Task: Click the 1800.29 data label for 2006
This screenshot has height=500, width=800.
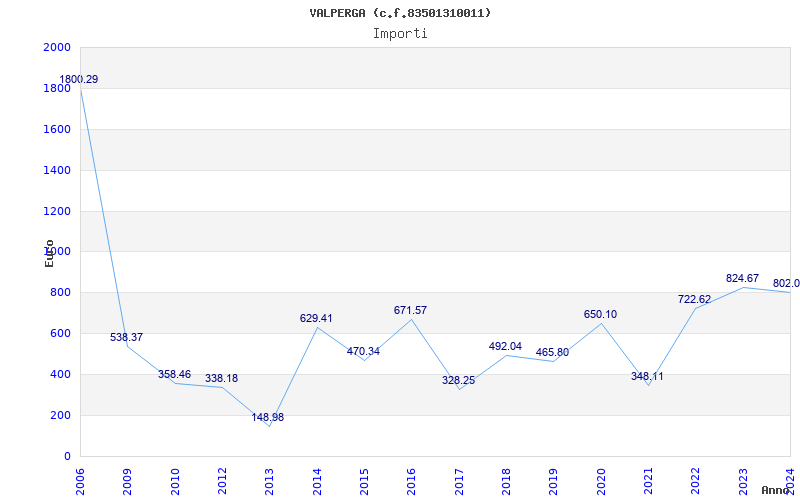Action: click(79, 80)
